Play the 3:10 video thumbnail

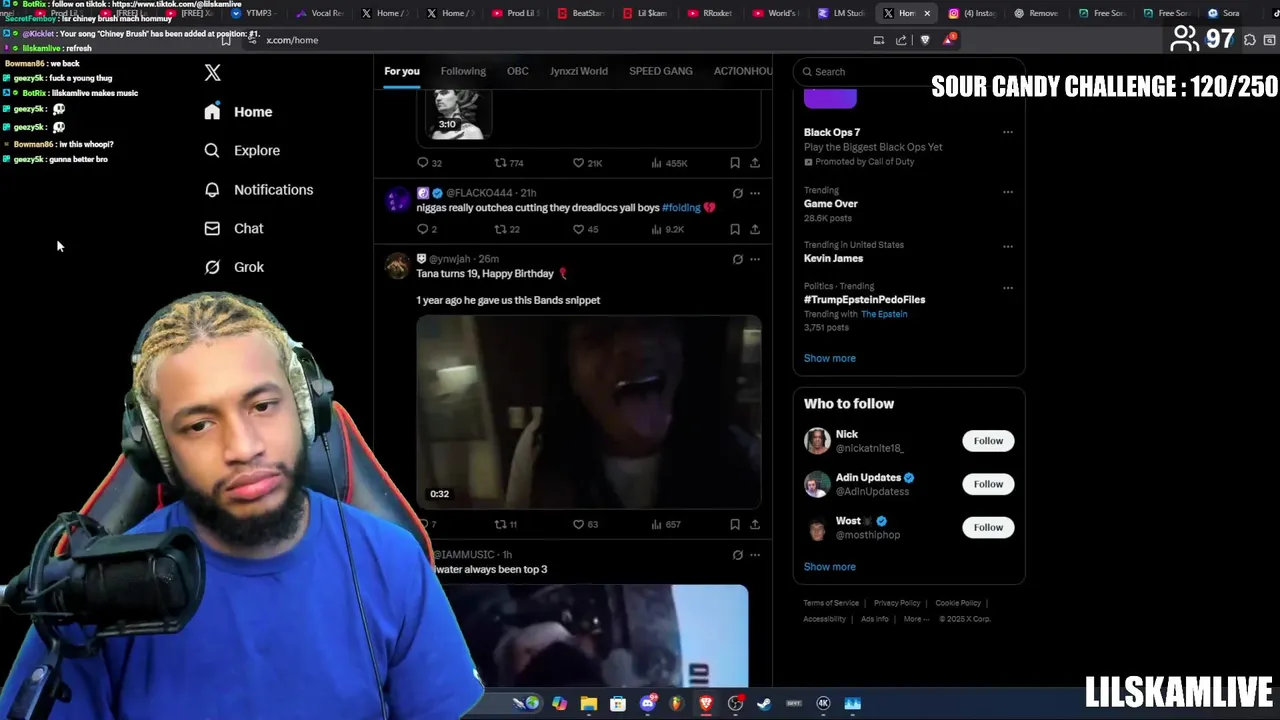(457, 114)
